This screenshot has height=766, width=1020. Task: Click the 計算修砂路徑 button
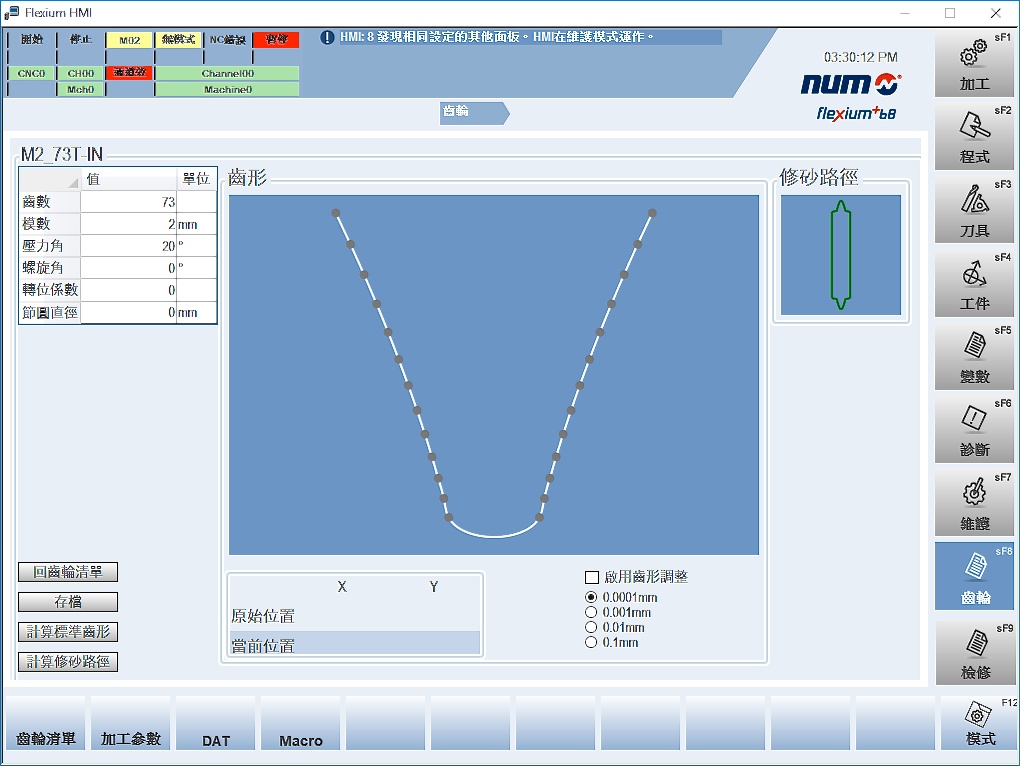[68, 662]
